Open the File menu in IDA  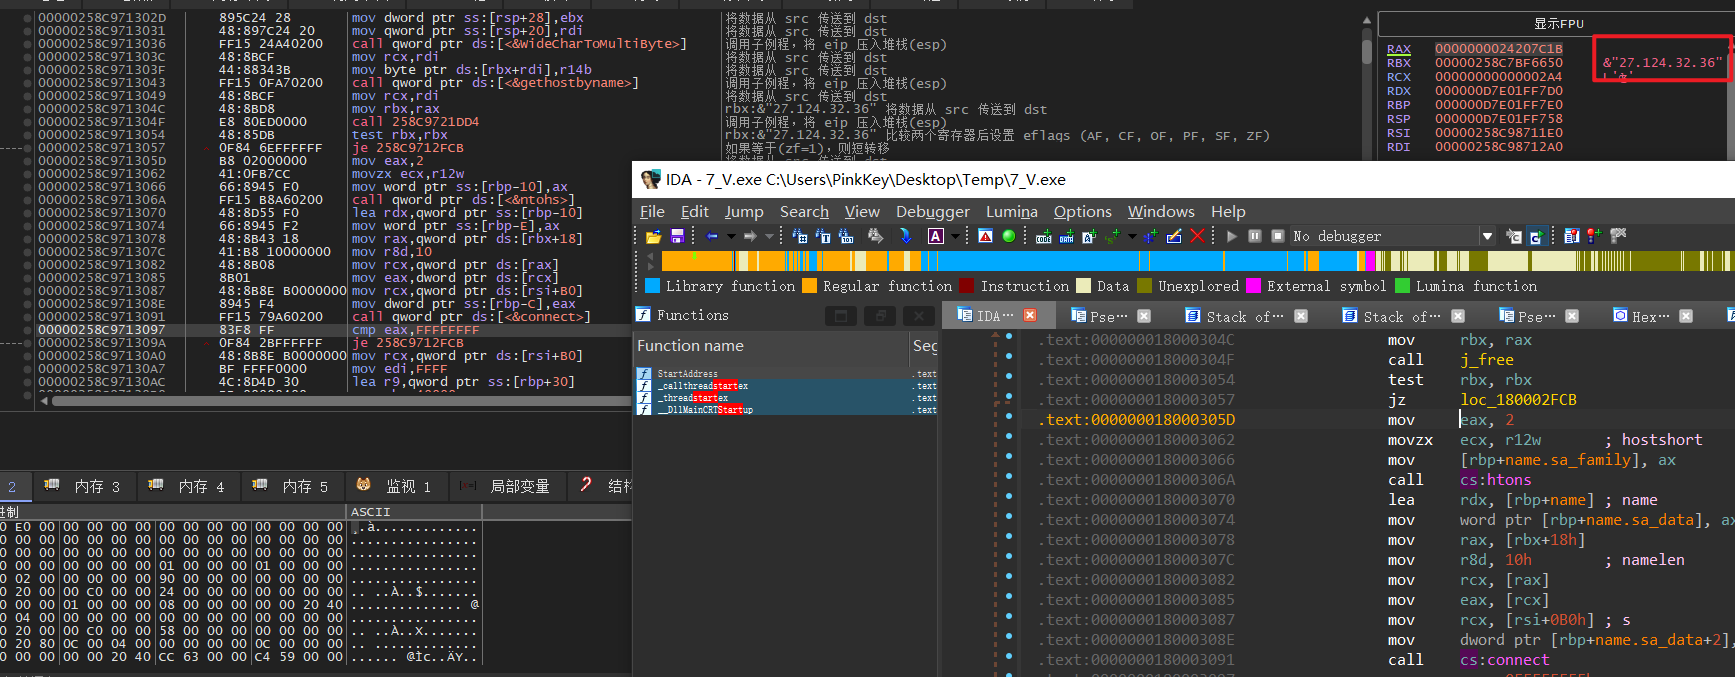[x=652, y=211]
